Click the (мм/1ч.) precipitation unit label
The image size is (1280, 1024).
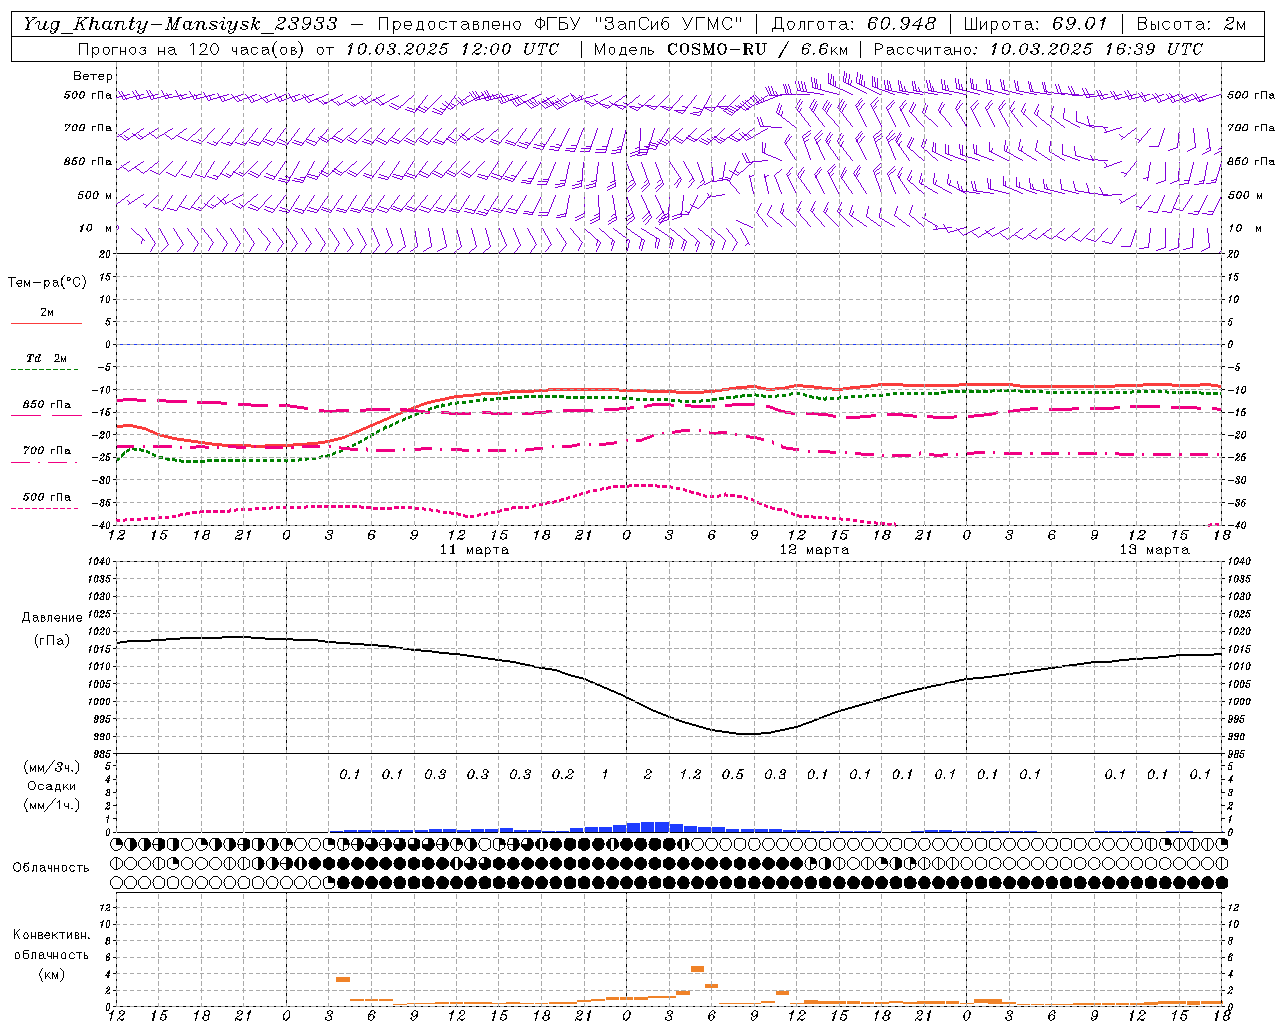point(52,805)
